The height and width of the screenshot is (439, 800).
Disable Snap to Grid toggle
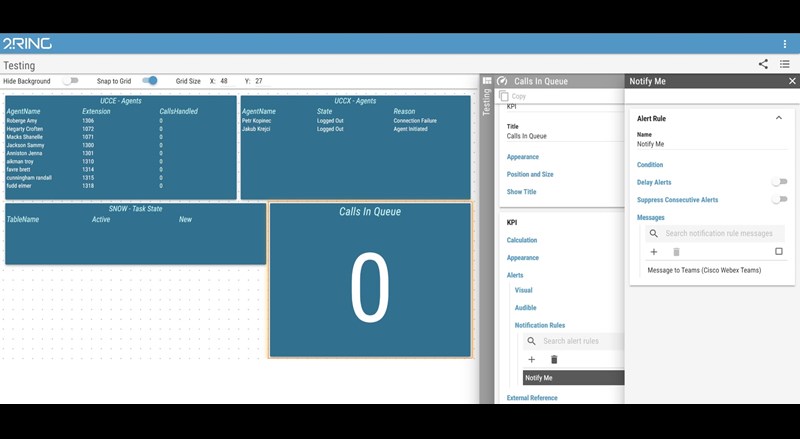149,81
